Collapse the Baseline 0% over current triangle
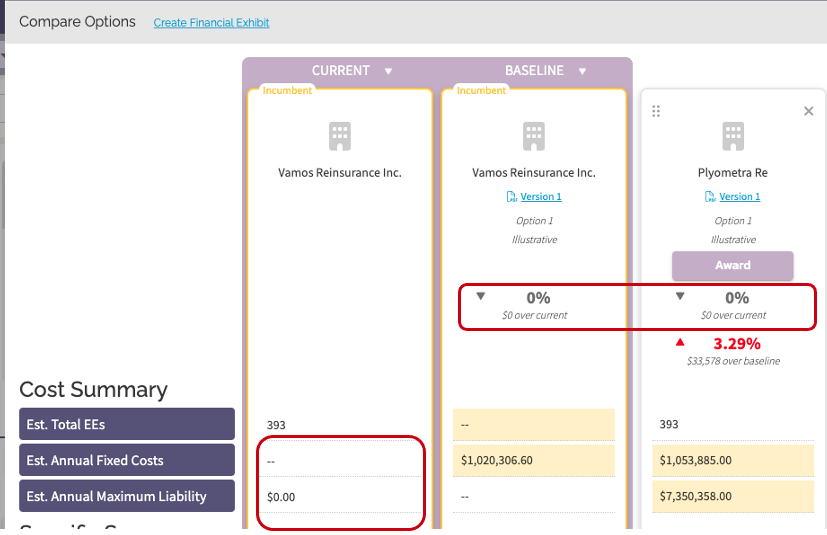 480,296
